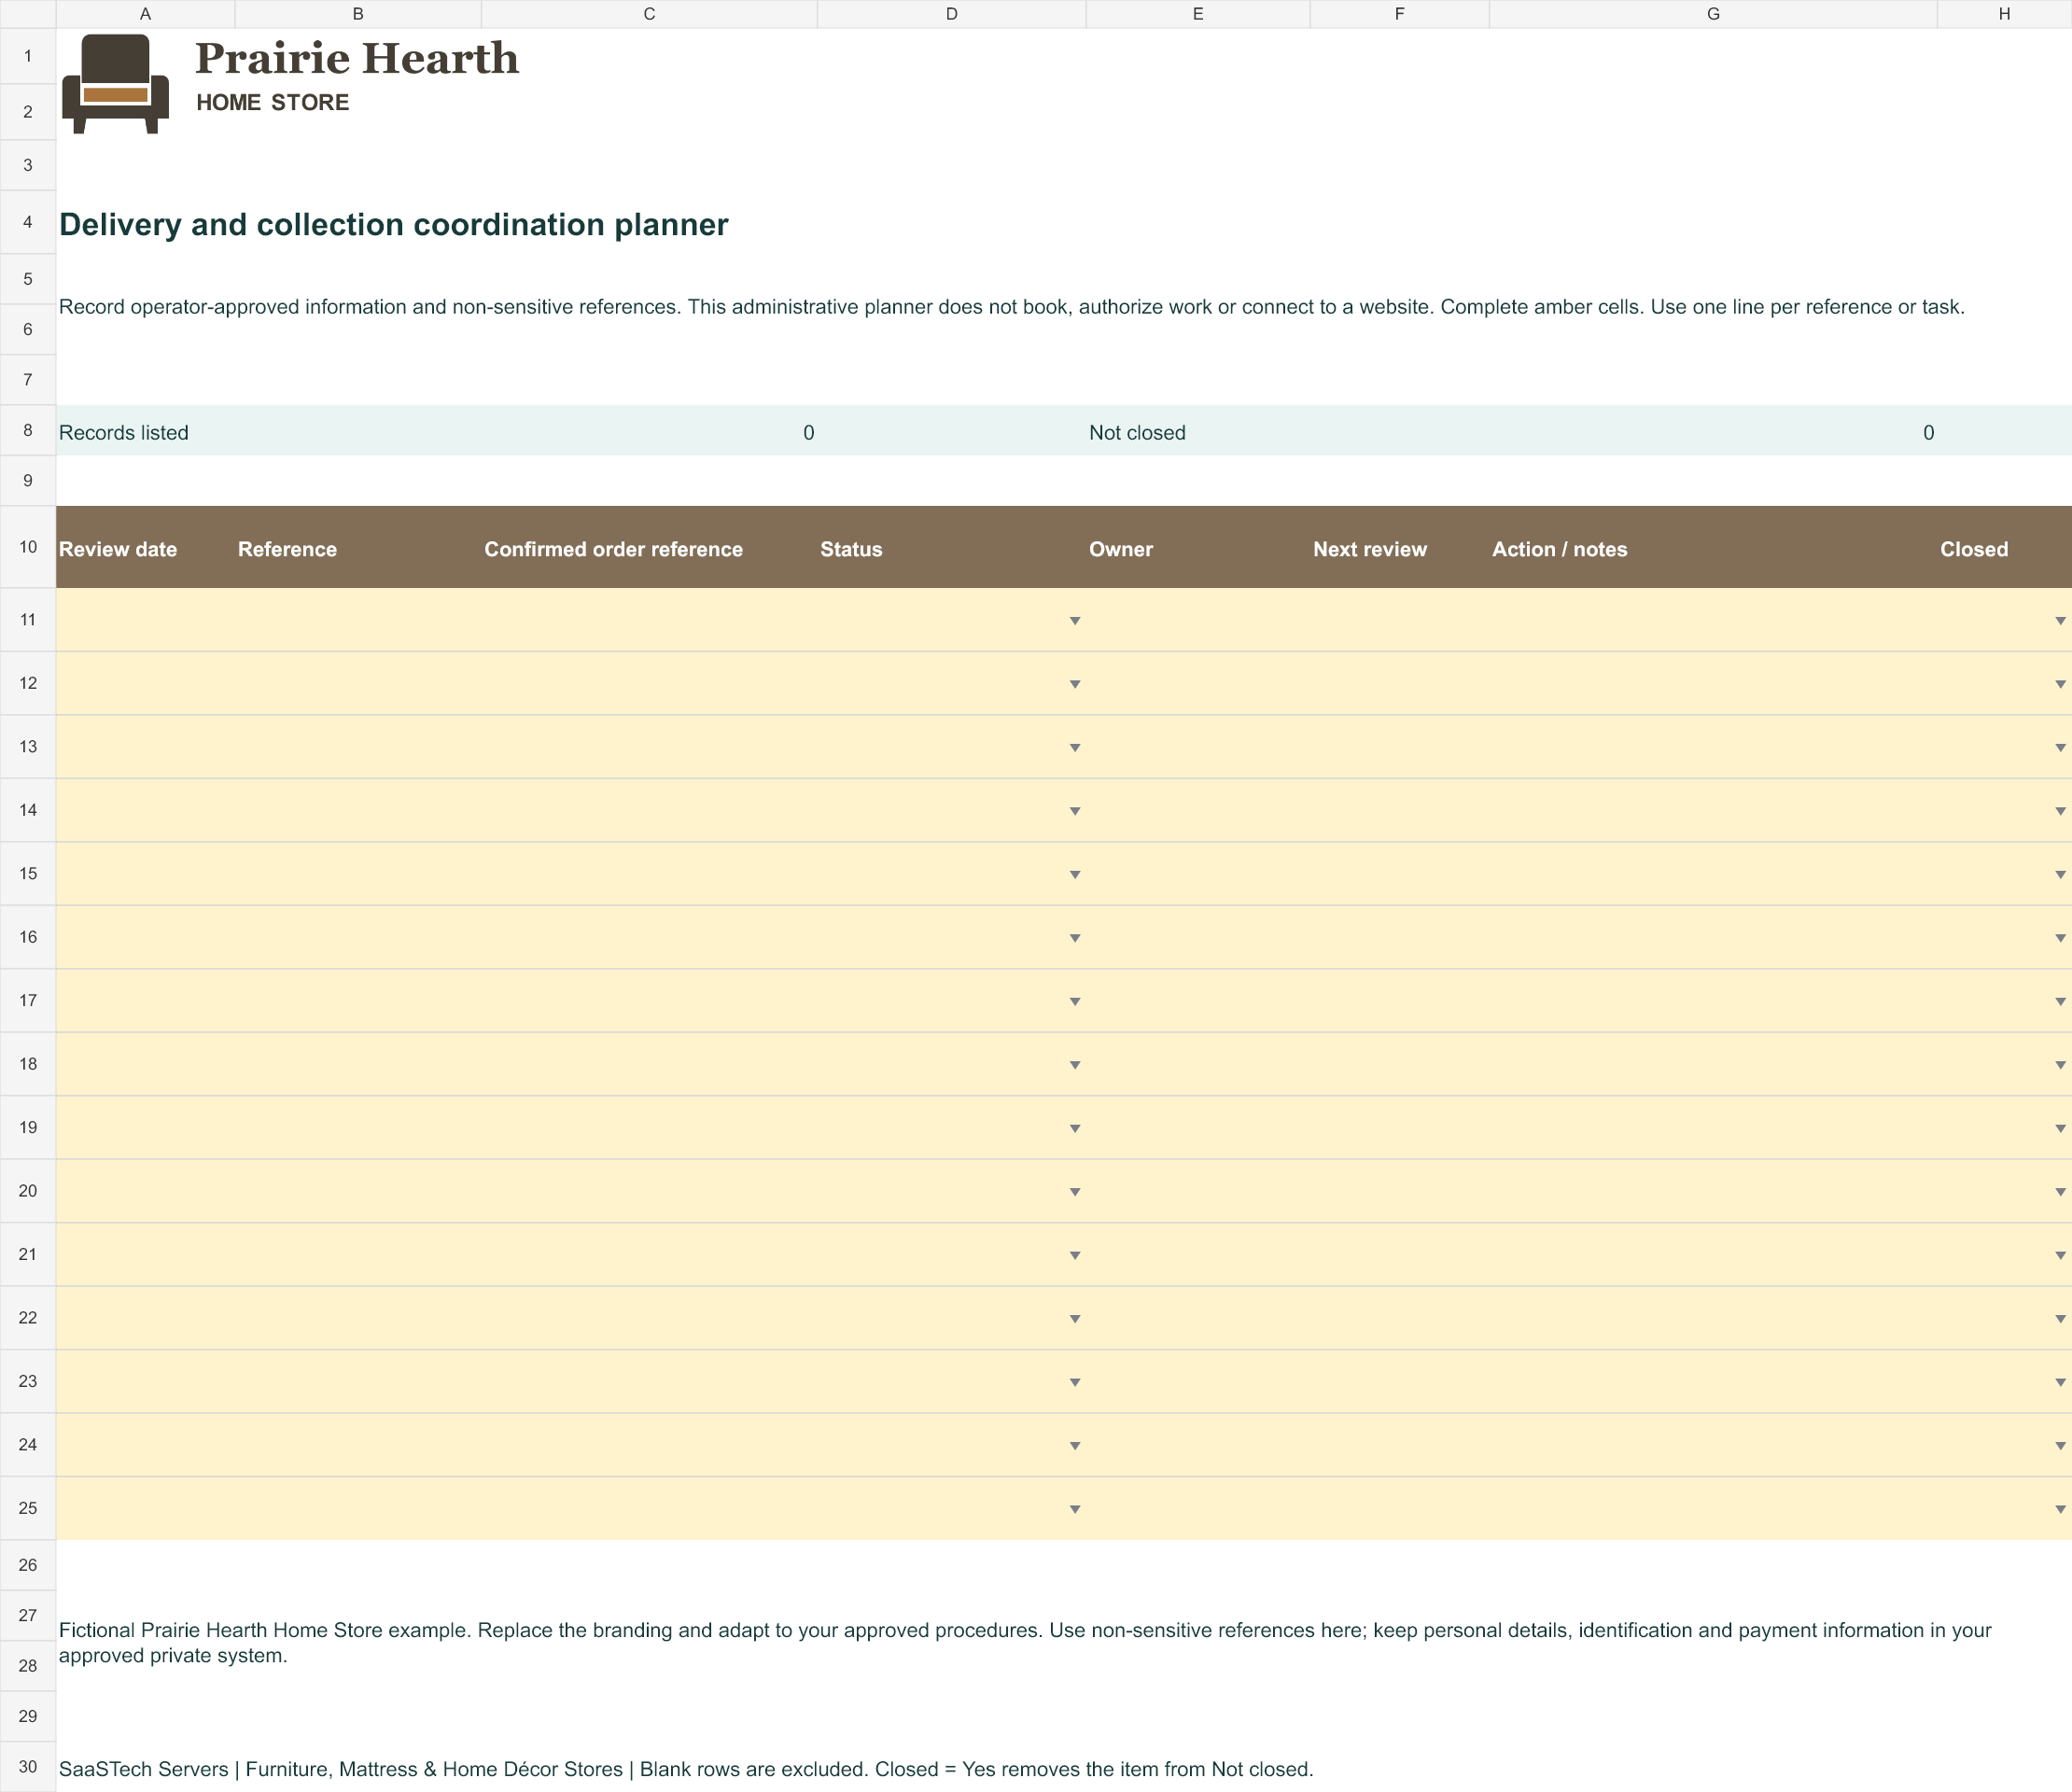The height and width of the screenshot is (1792, 2072).
Task: Click the SaaSTech Servers footer note
Action: (686, 1769)
